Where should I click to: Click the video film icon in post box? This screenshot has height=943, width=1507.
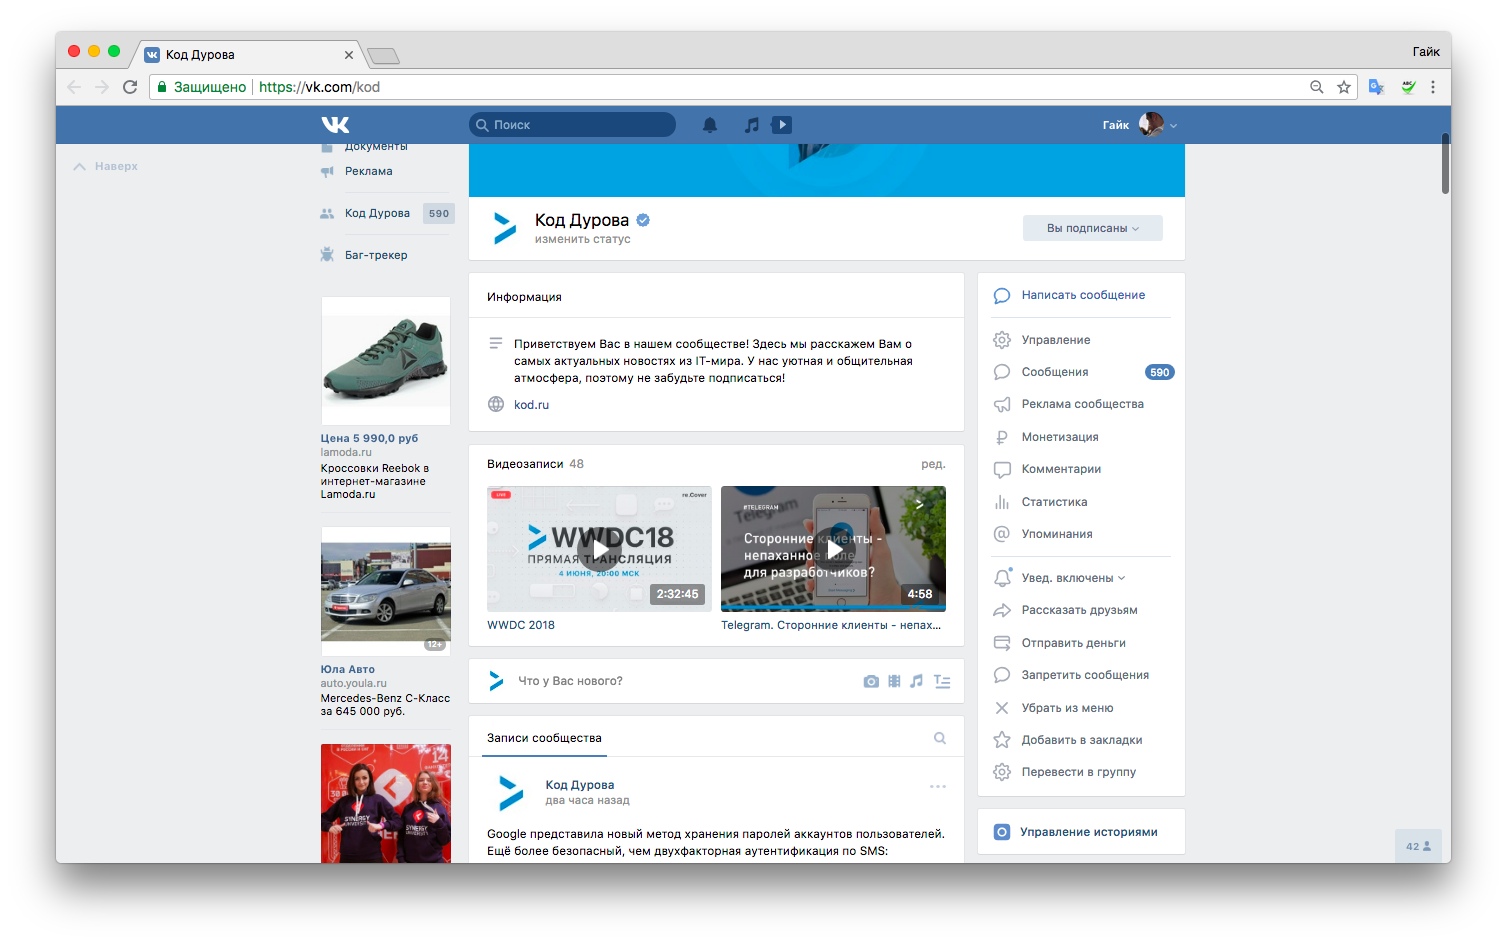tap(894, 681)
